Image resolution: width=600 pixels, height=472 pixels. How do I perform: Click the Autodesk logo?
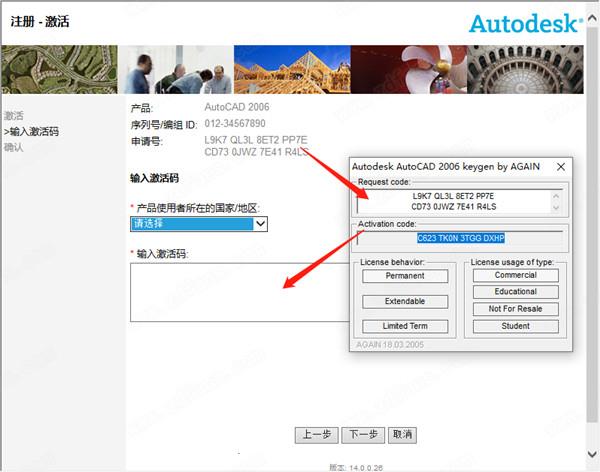526,24
